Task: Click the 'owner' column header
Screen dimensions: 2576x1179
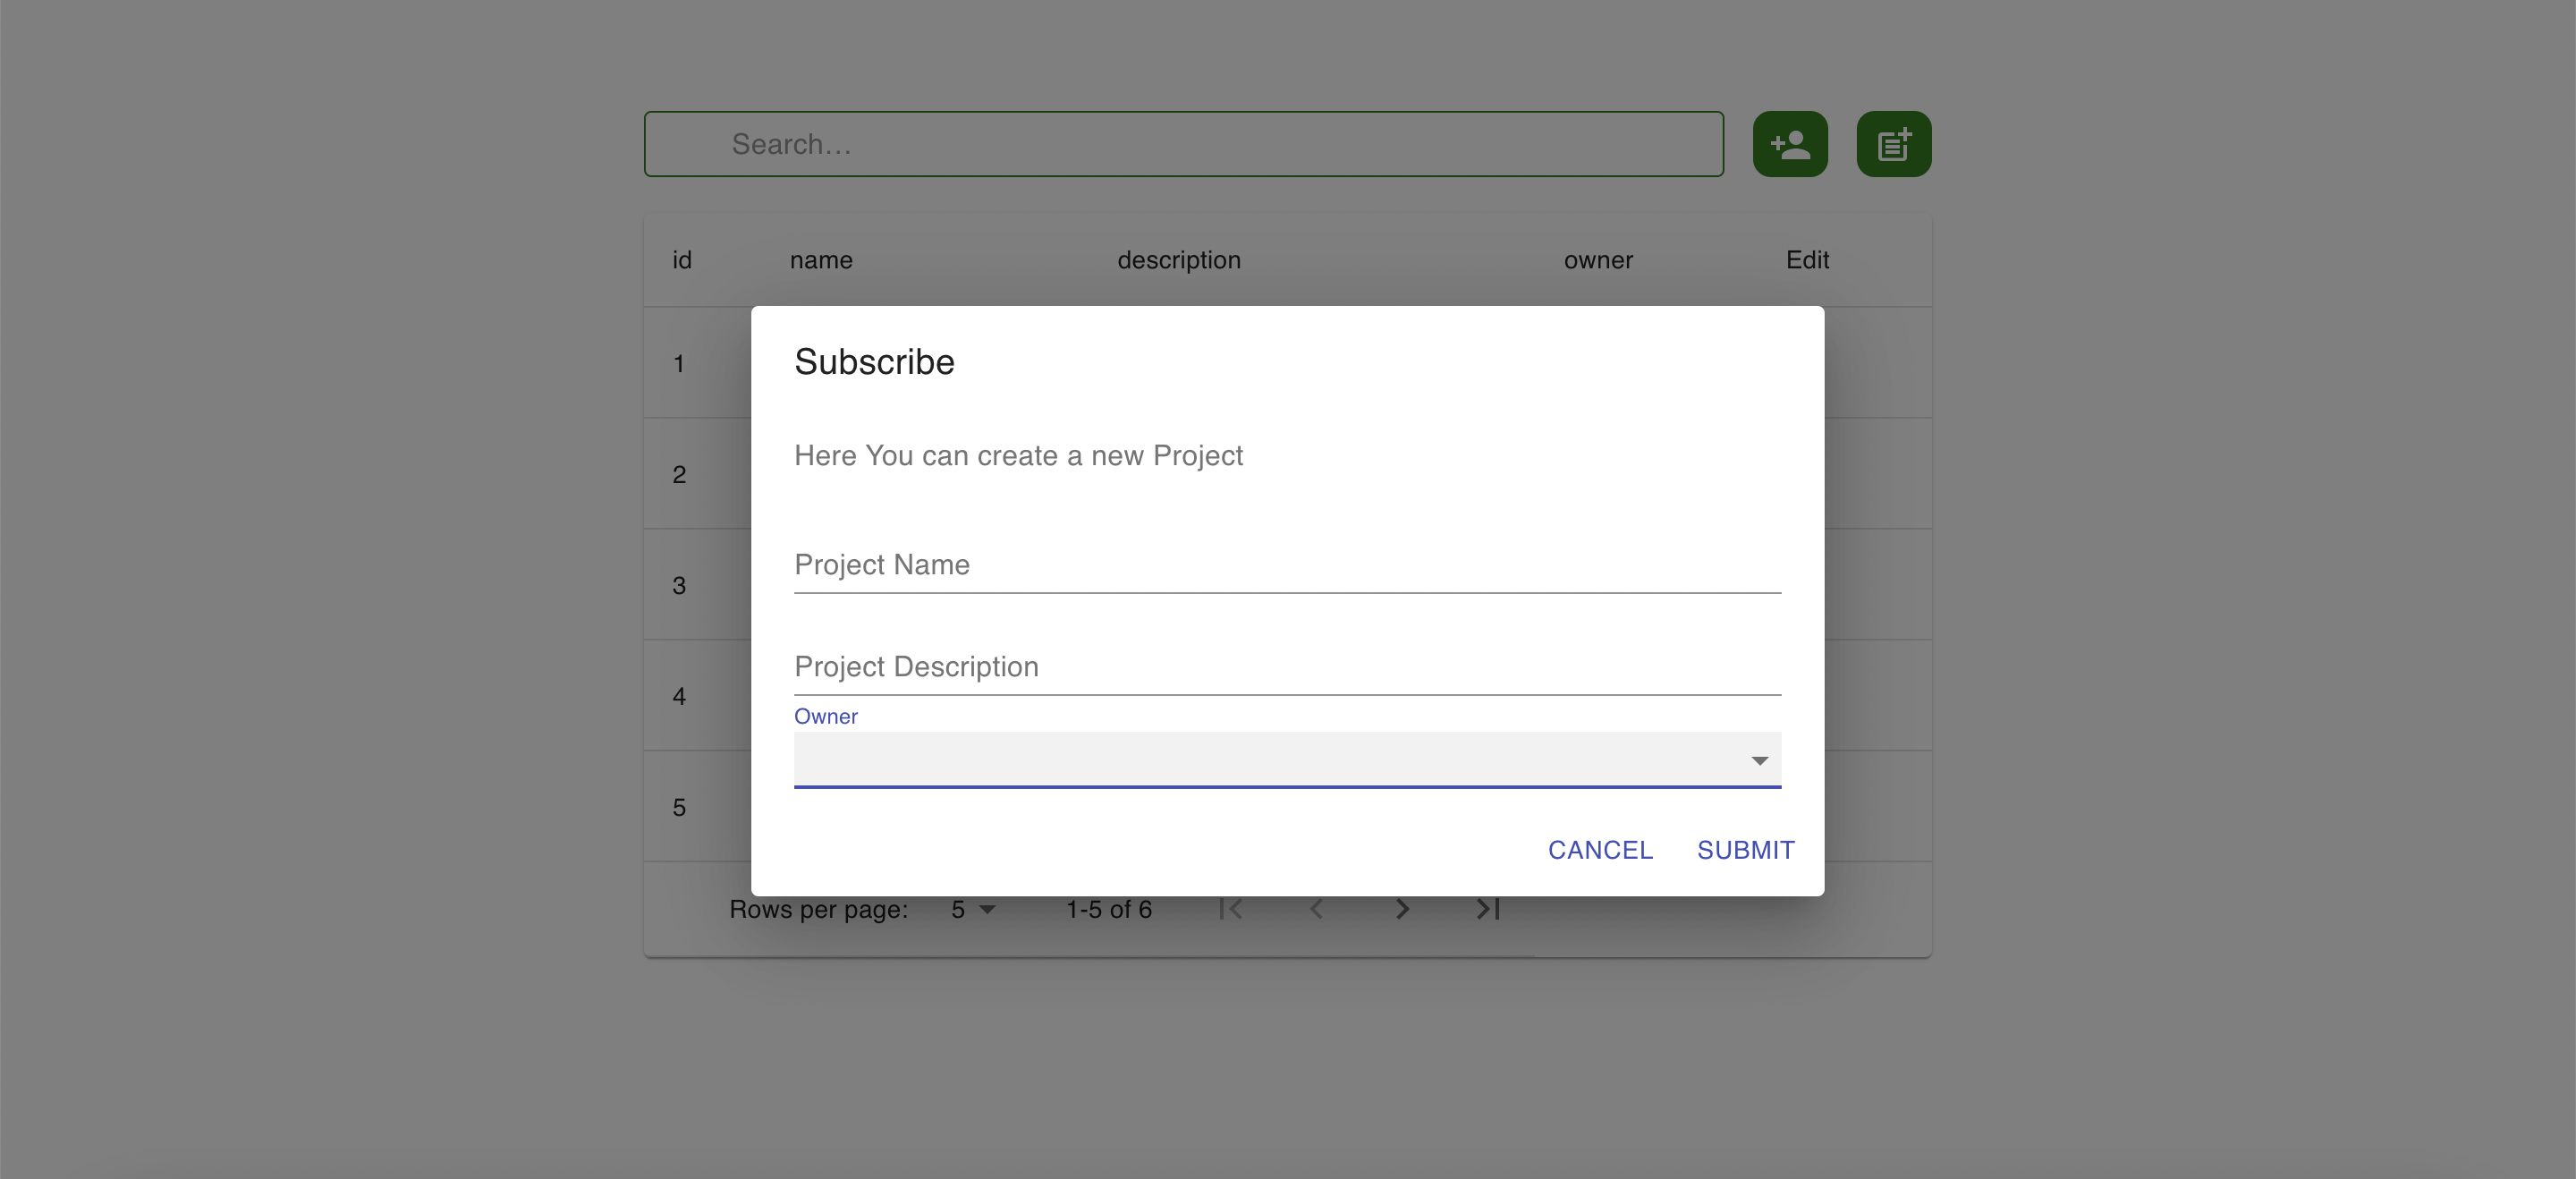Action: tap(1598, 260)
